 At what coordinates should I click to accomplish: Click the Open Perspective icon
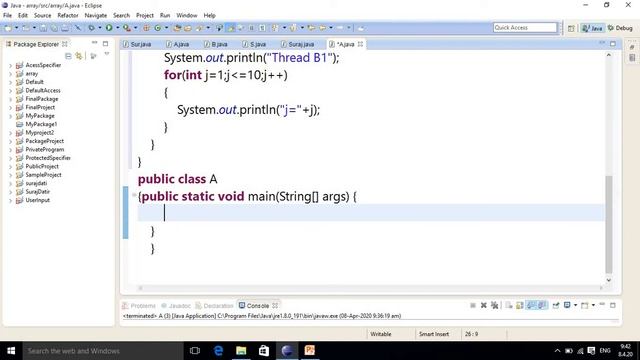click(571, 28)
